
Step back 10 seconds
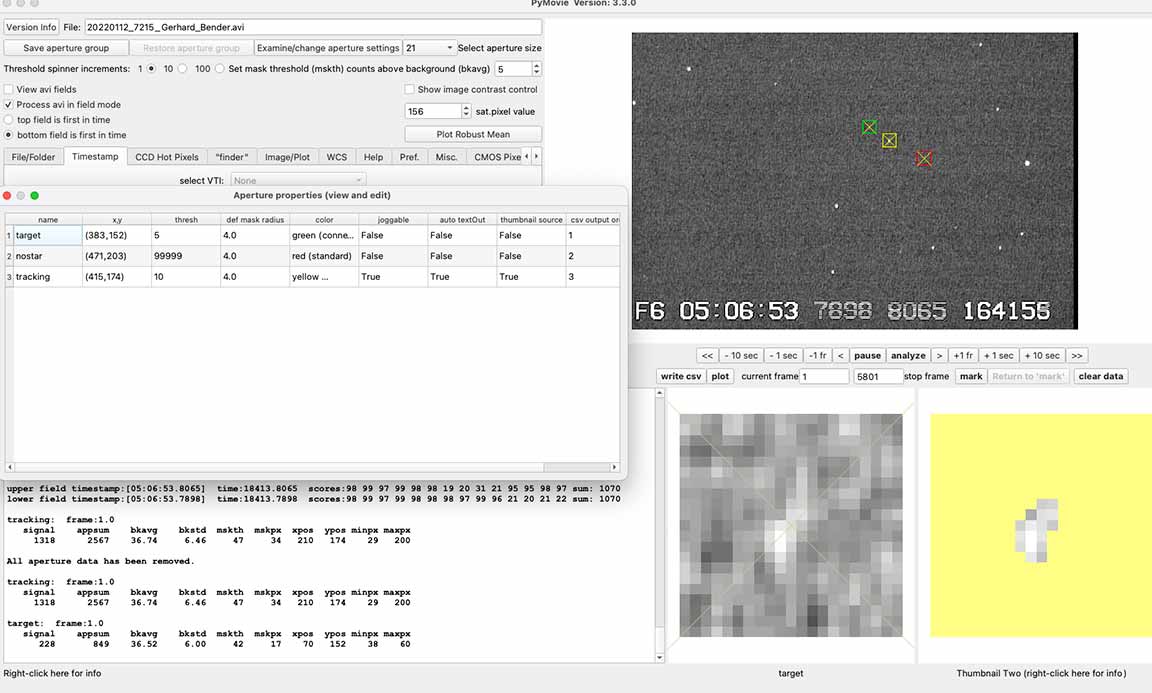point(741,356)
